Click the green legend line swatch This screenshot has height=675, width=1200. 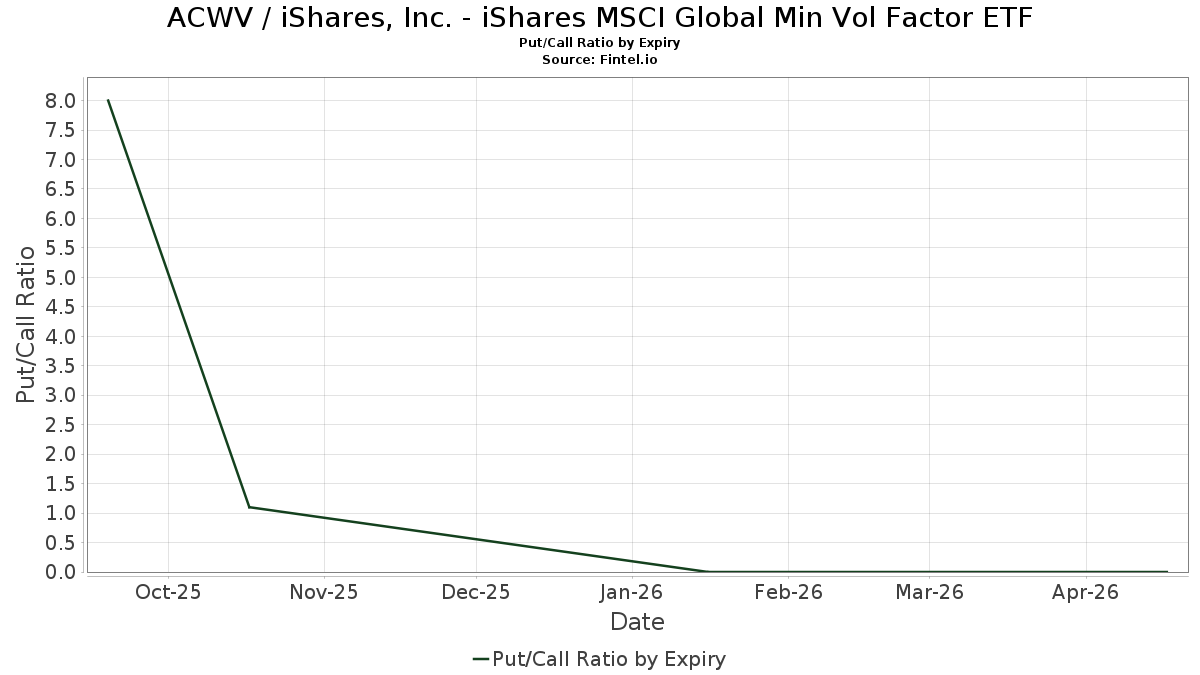click(x=481, y=659)
